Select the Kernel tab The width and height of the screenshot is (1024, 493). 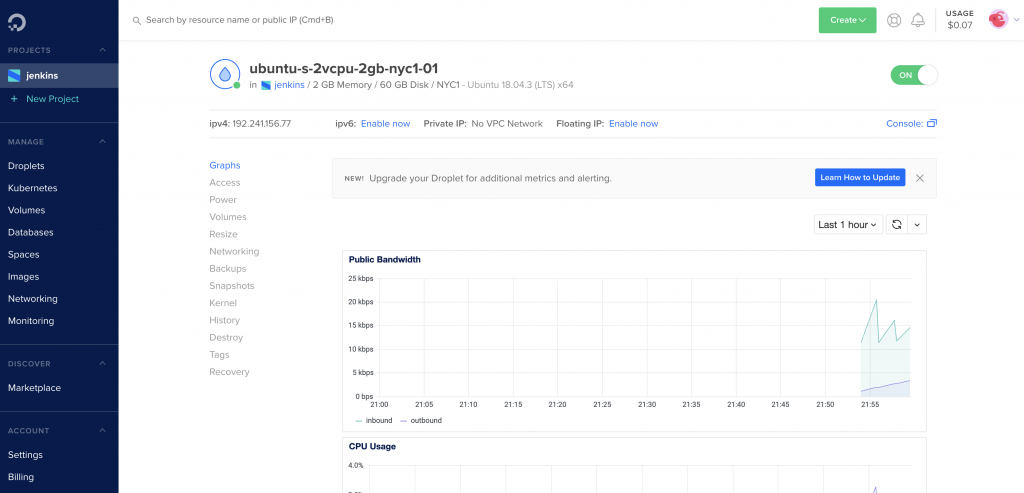pos(223,303)
